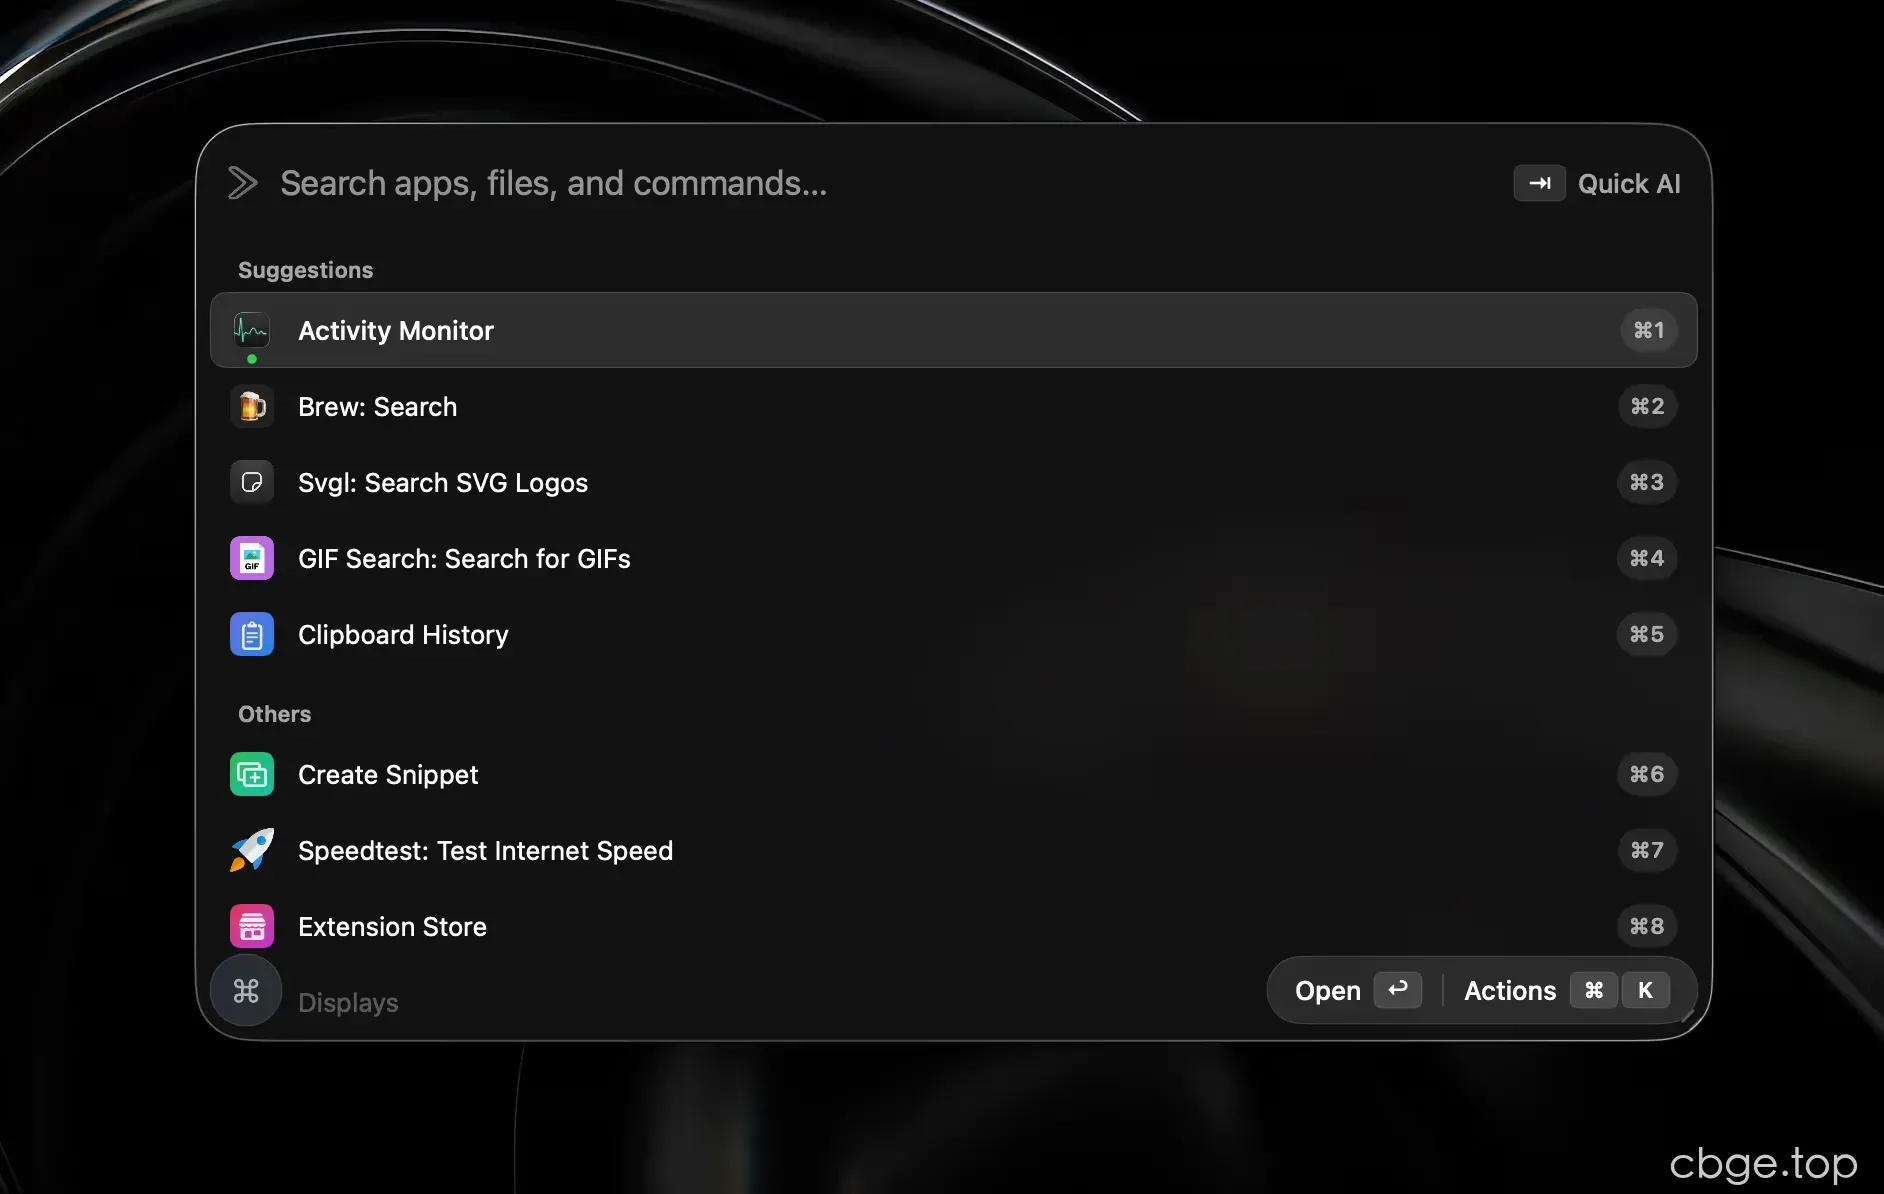This screenshot has width=1884, height=1194.
Task: Click the Brew beer mug icon
Action: point(252,406)
